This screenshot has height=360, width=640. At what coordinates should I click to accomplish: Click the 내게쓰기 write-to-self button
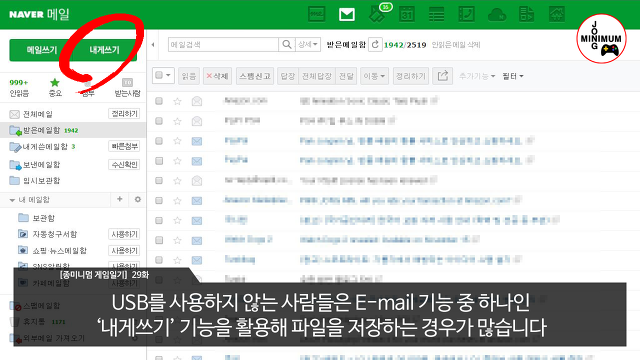click(104, 50)
